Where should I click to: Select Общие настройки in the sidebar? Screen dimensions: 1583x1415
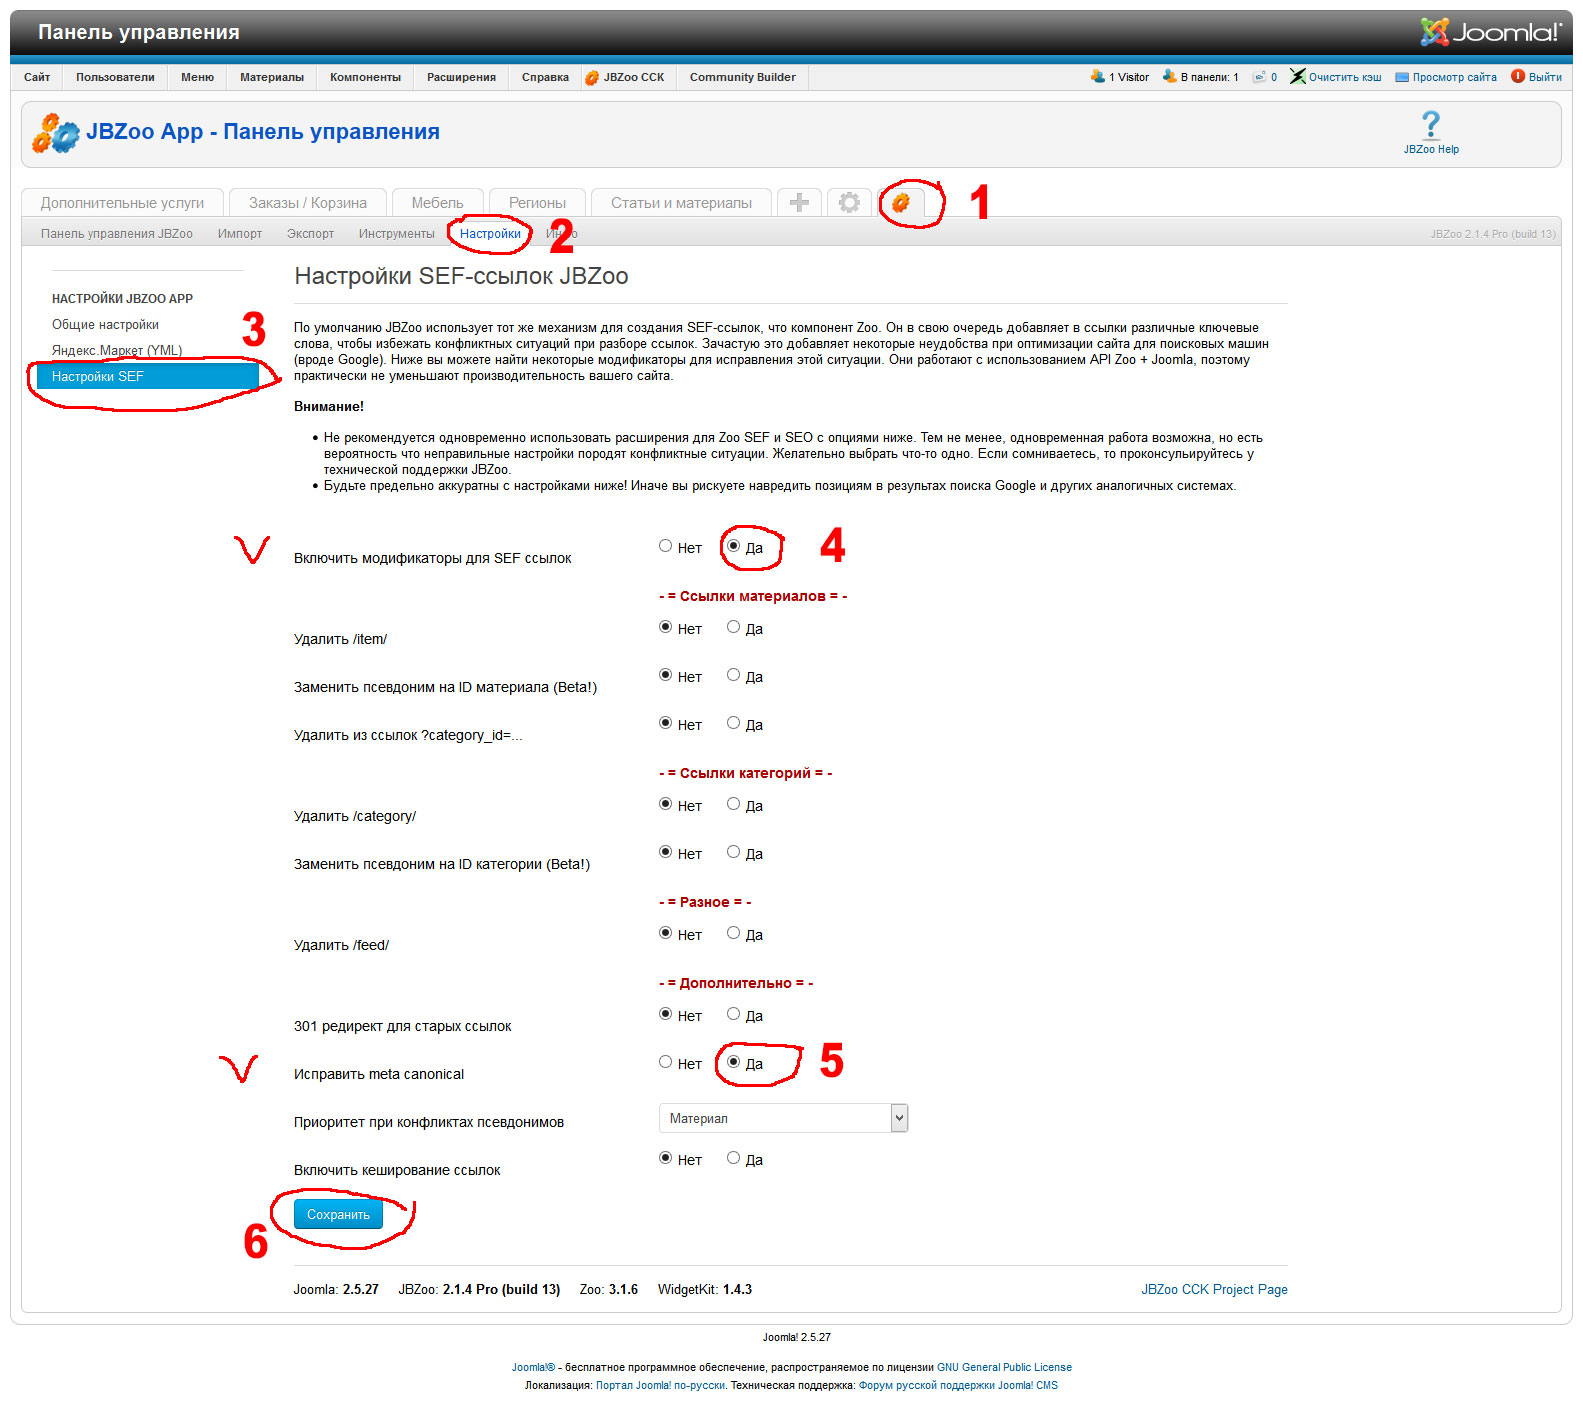point(105,325)
